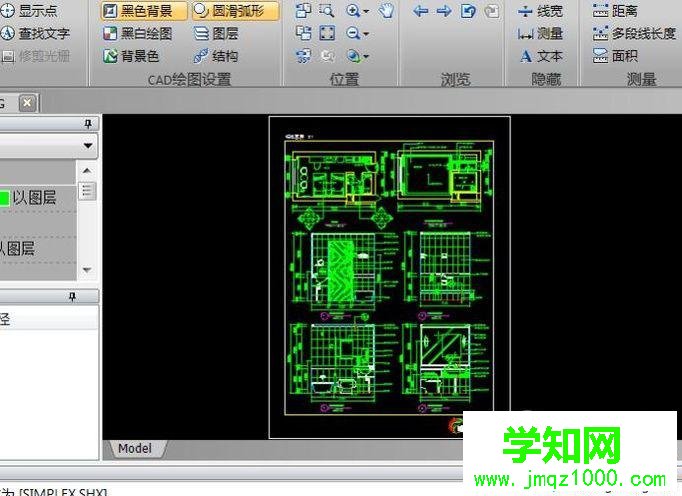
Task: Click the greyed-out refresh zoom icon
Action: pyautogui.click(x=327, y=56)
